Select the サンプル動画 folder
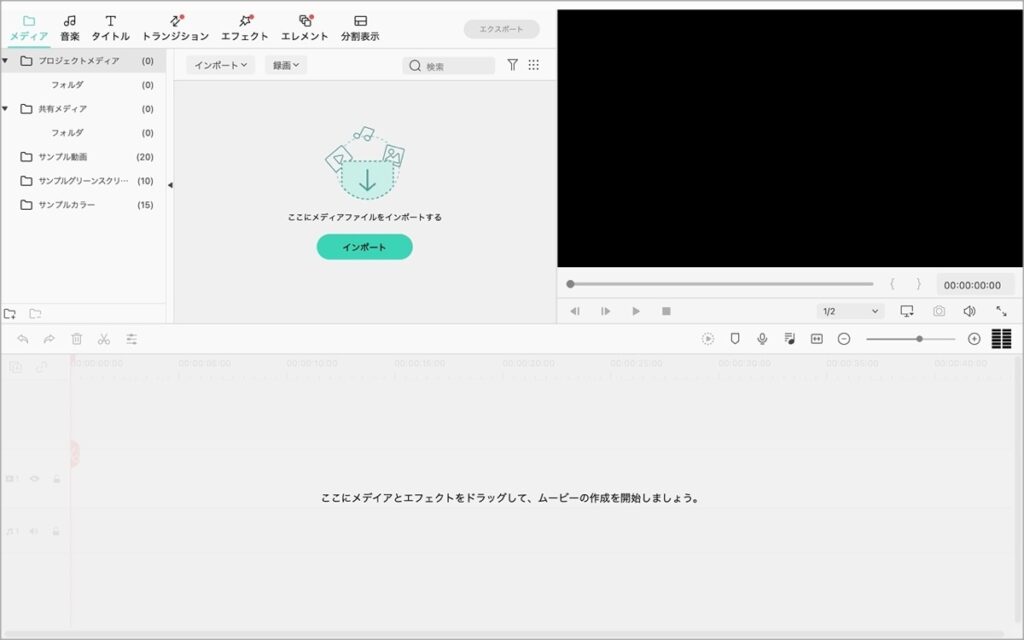The width and height of the screenshot is (1024, 640). click(x=85, y=157)
